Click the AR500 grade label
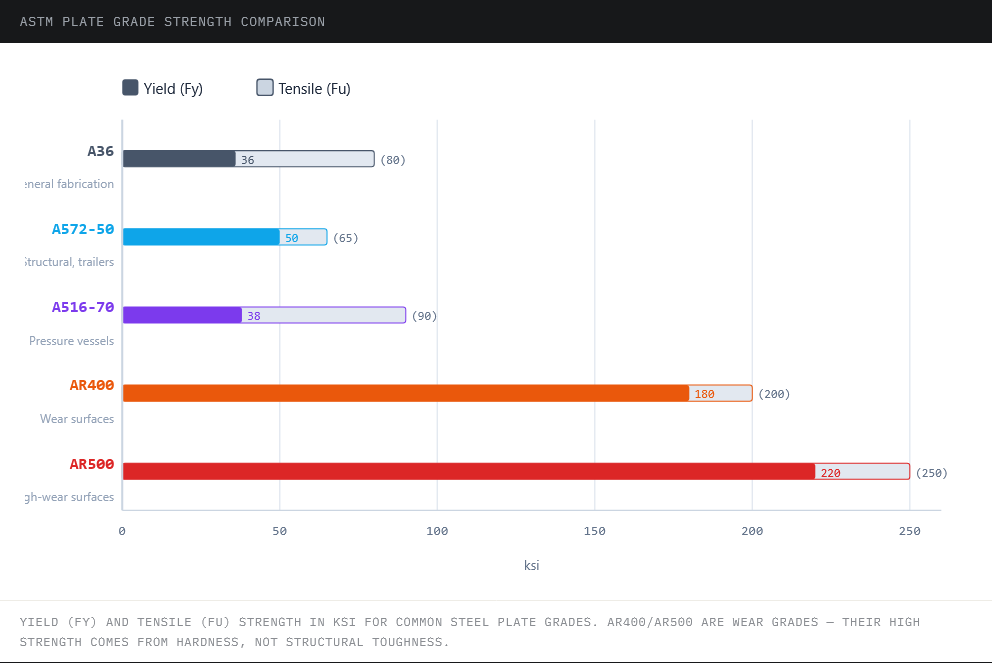 [92, 464]
